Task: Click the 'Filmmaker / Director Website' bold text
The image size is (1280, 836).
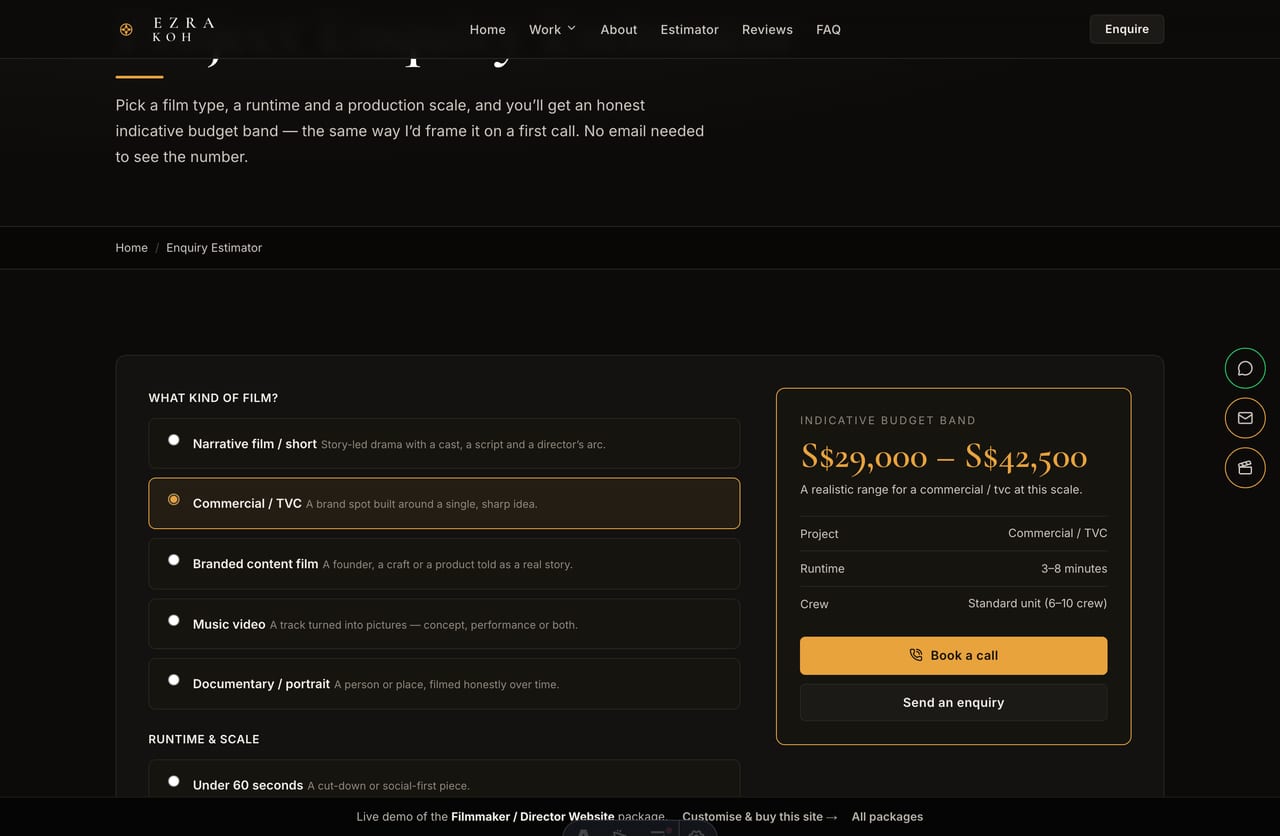Action: tap(532, 816)
